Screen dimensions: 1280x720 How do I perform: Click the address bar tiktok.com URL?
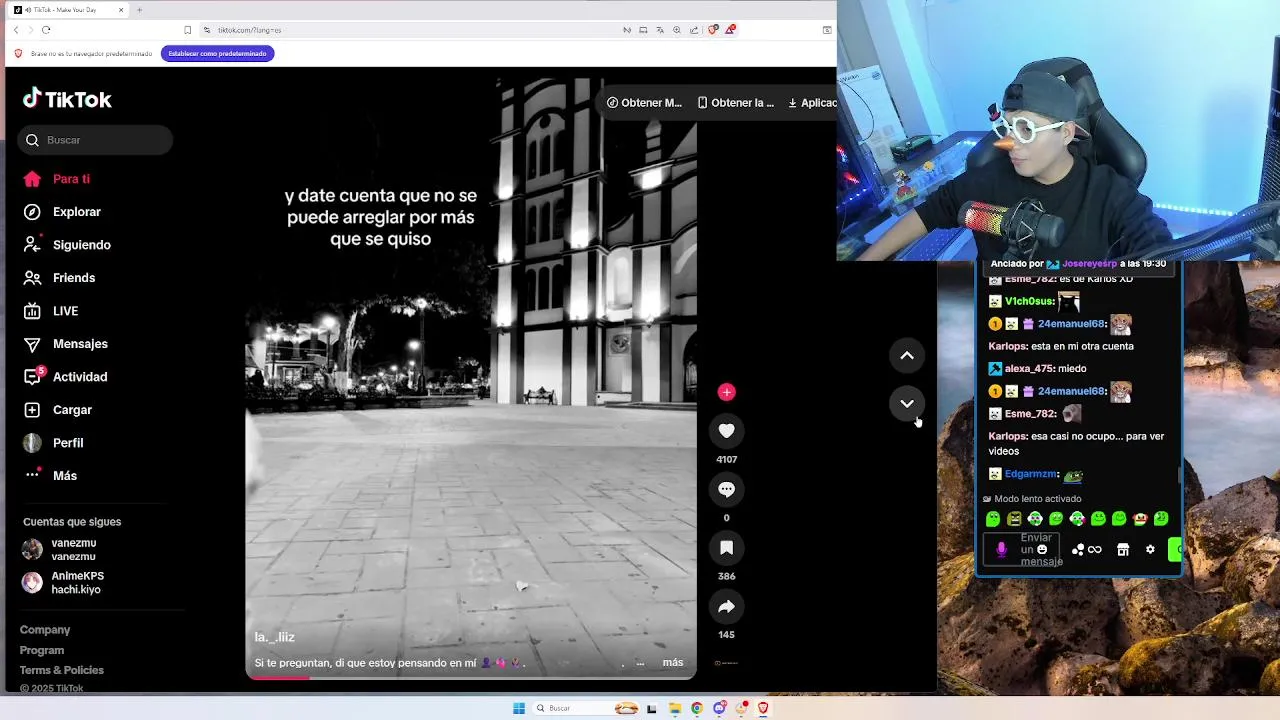click(249, 30)
